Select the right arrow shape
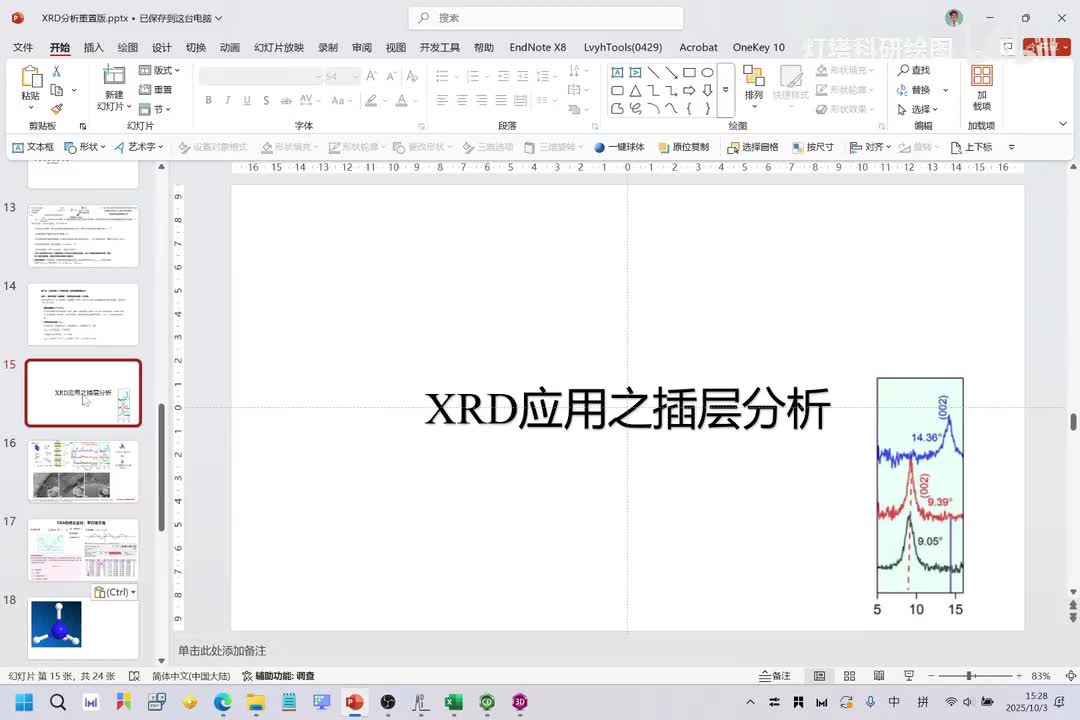Screen dimensions: 1080x720 (x=689, y=90)
